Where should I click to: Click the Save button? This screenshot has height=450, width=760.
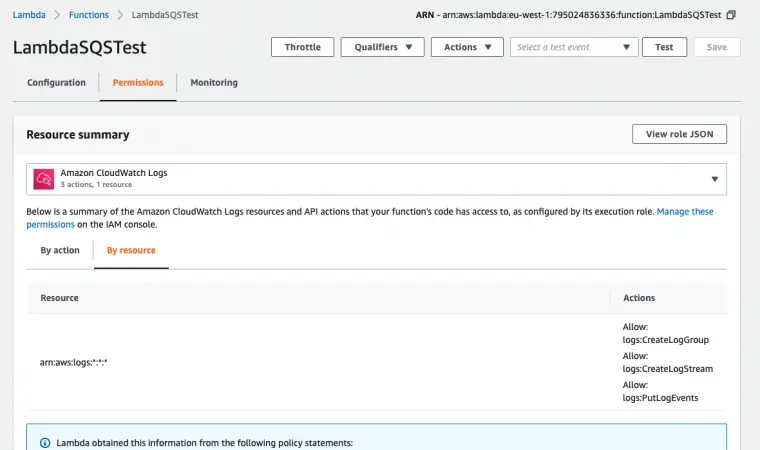[717, 47]
